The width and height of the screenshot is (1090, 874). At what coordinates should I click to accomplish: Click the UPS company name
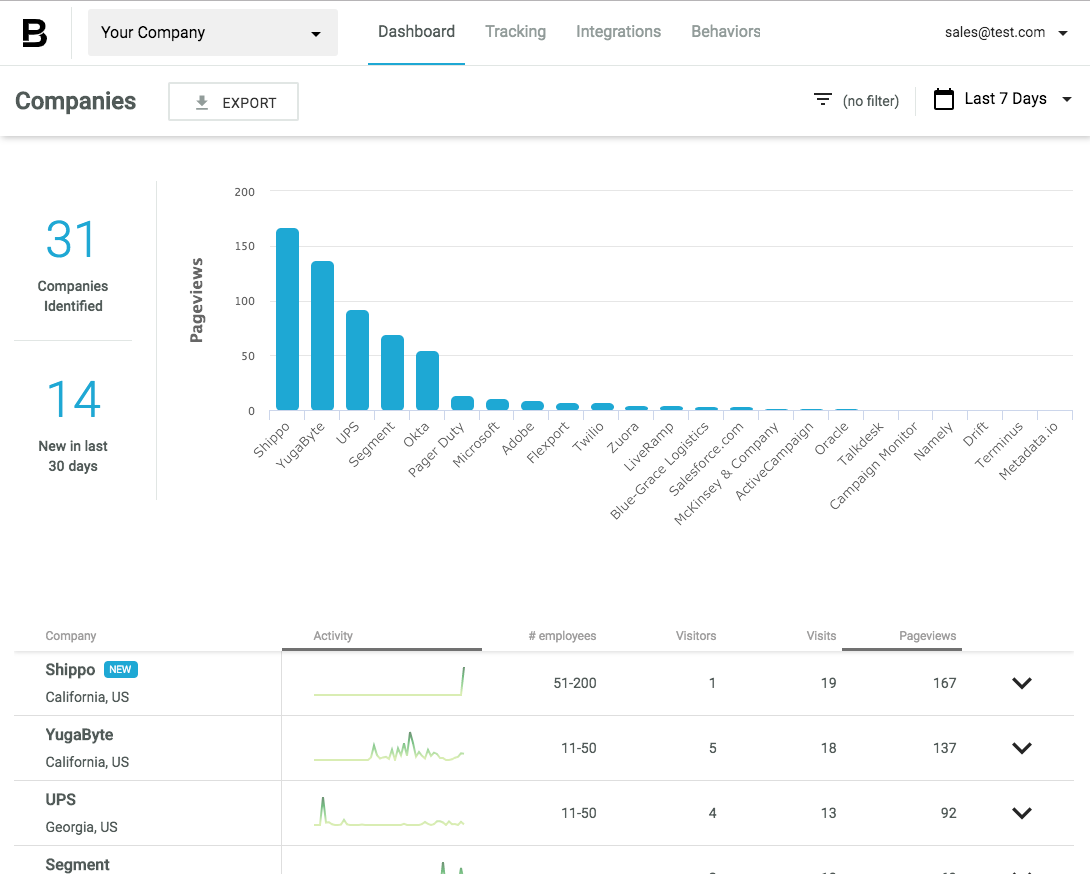60,800
